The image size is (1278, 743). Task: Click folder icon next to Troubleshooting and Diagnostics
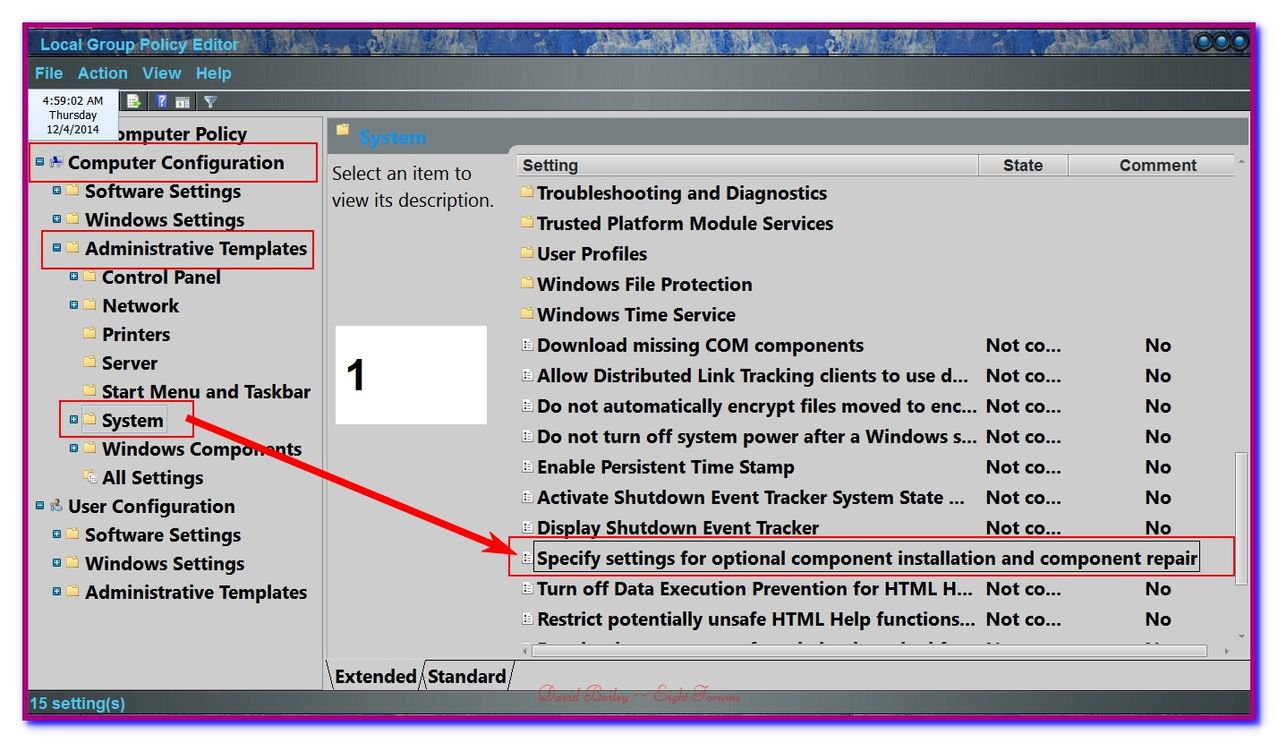click(527, 193)
